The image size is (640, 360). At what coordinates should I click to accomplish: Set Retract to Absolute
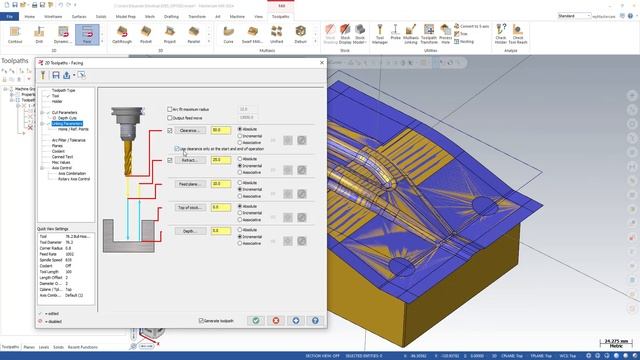[x=240, y=159]
